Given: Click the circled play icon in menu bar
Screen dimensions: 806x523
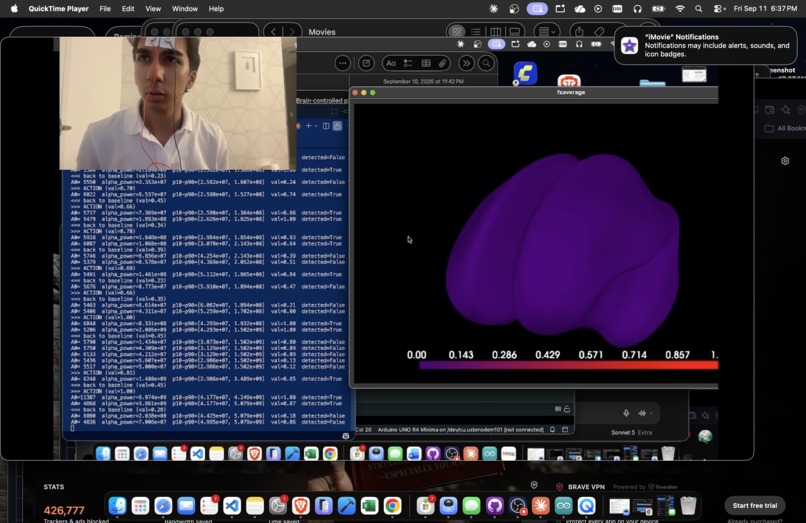Looking at the screenshot, I should pyautogui.click(x=598, y=8).
